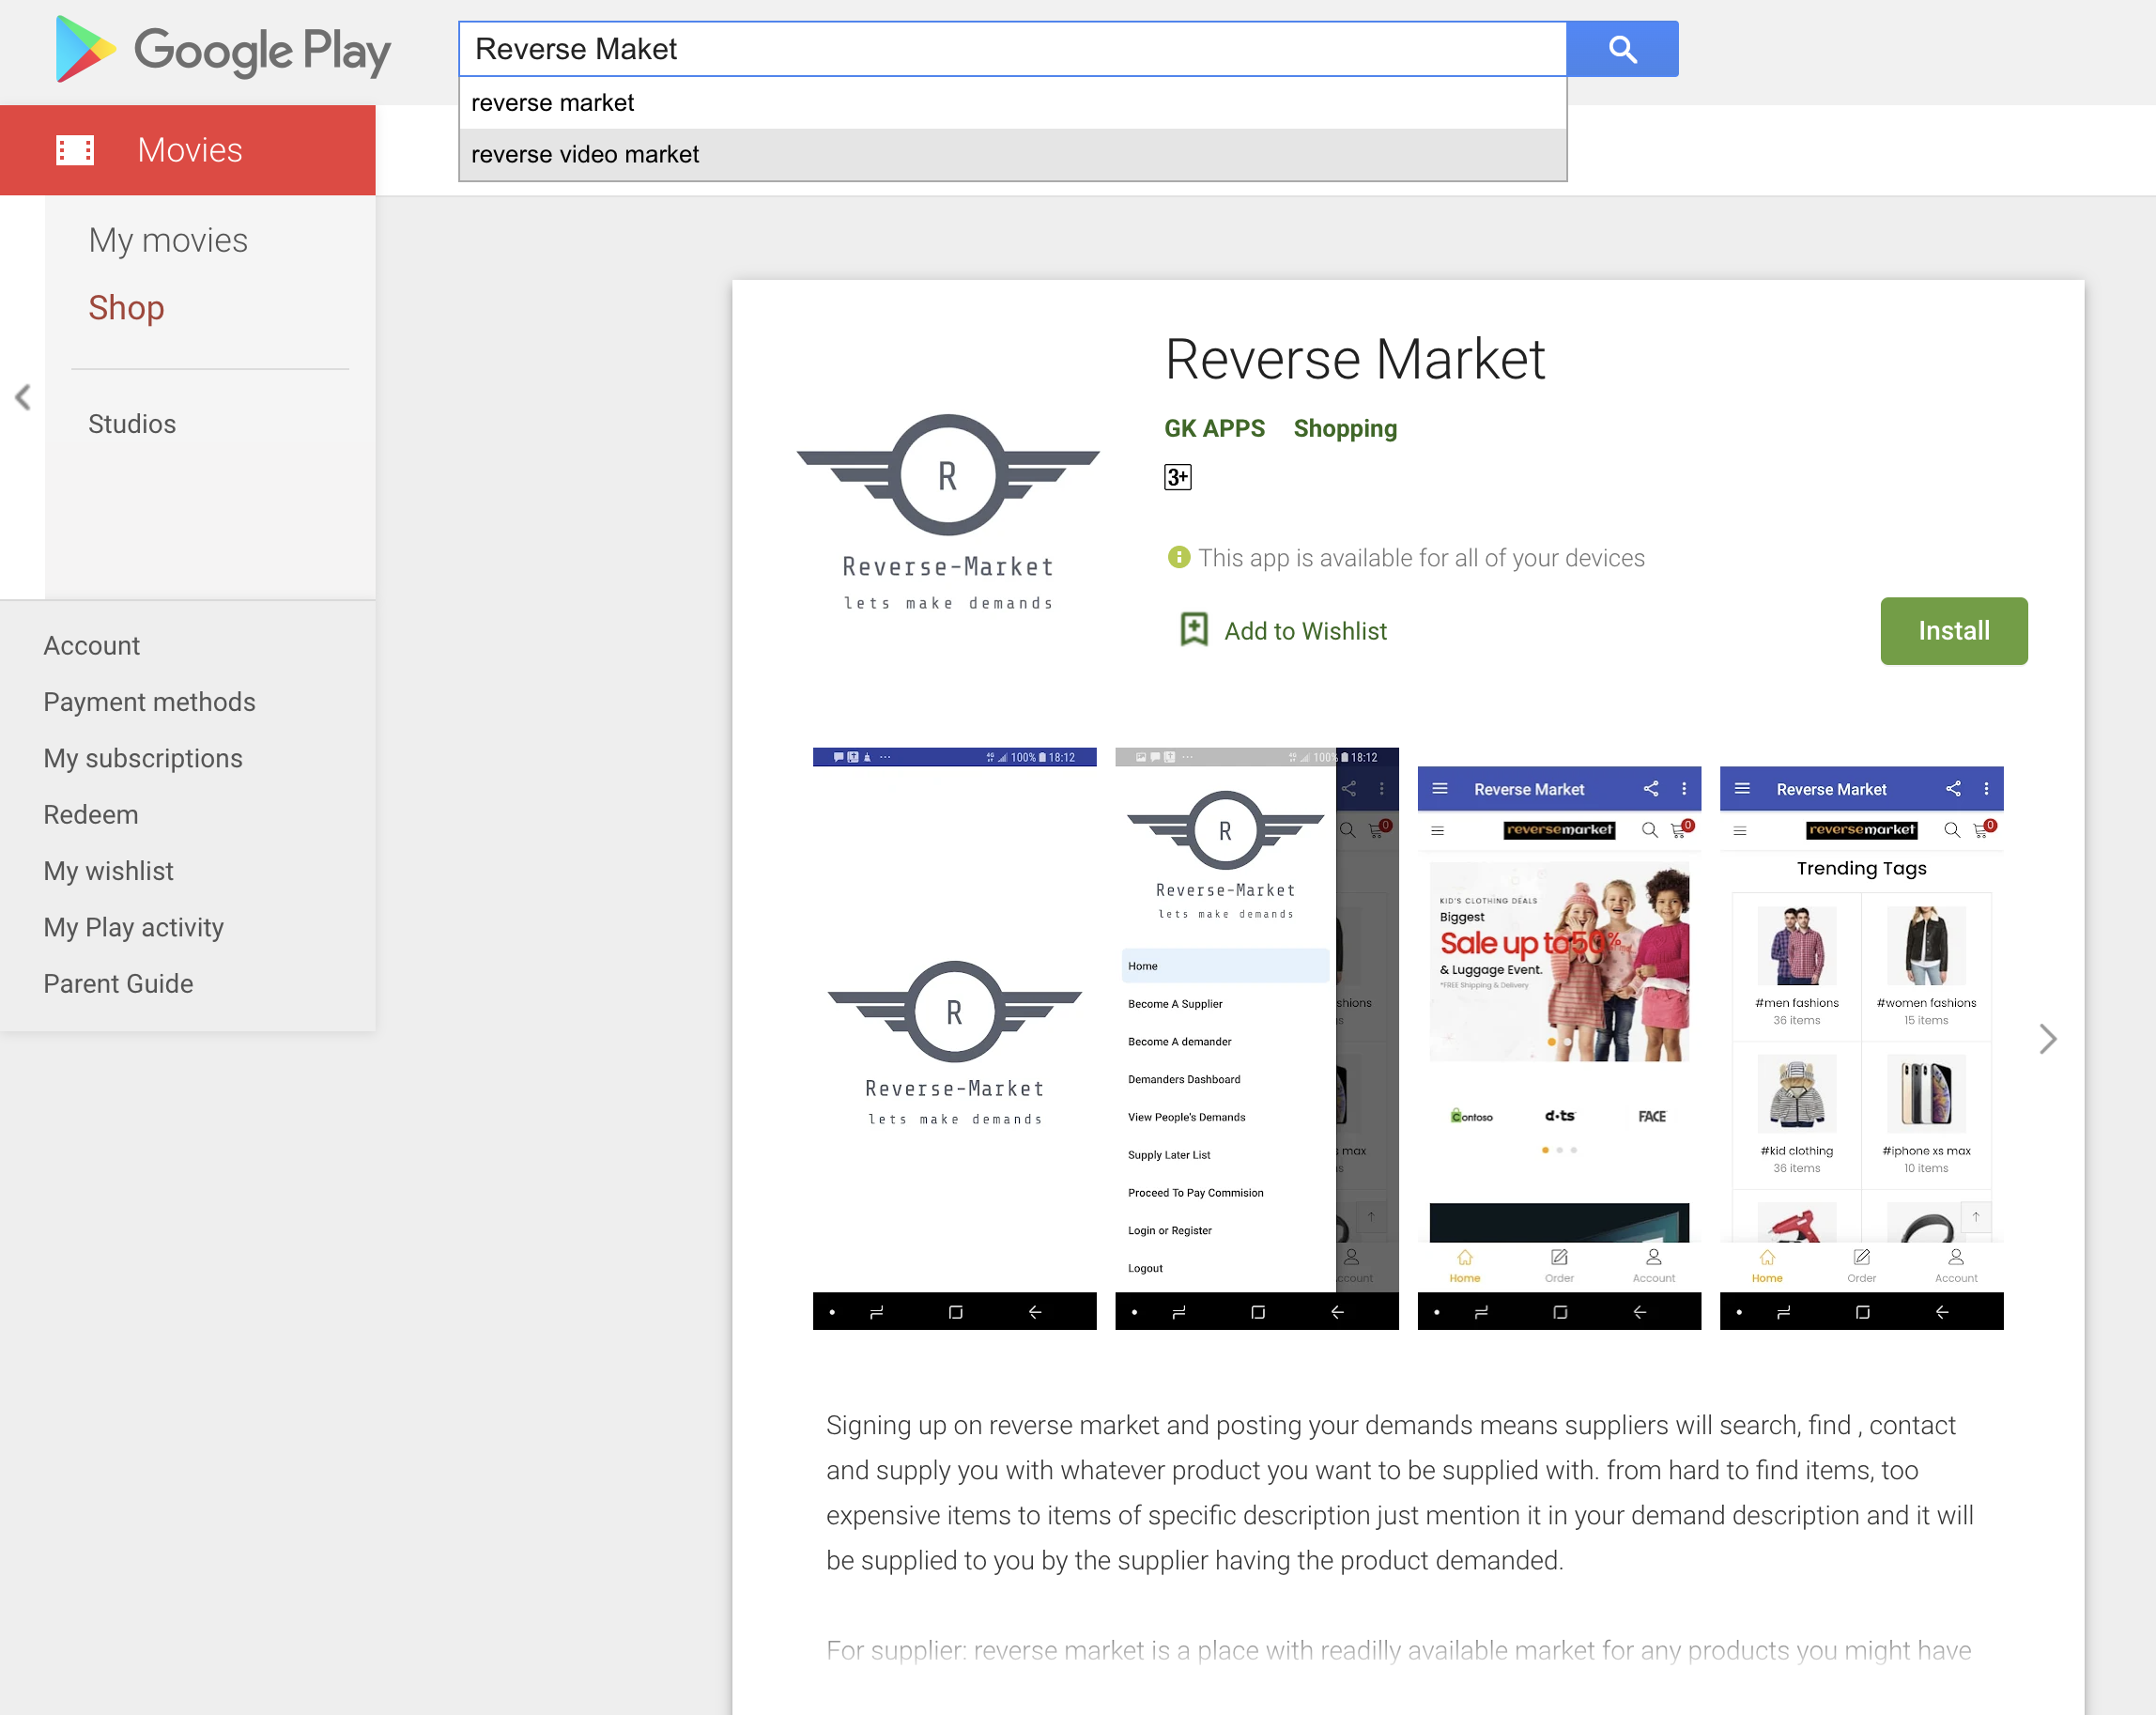Select suggestion 'reverse market'
The width and height of the screenshot is (2156, 1715).
[x=1012, y=103]
